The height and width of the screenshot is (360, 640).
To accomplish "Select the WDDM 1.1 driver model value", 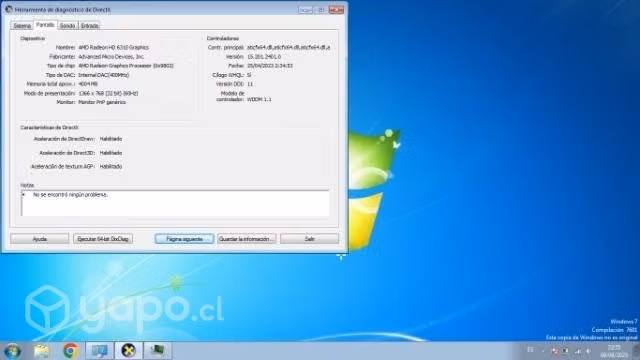I will point(259,100).
